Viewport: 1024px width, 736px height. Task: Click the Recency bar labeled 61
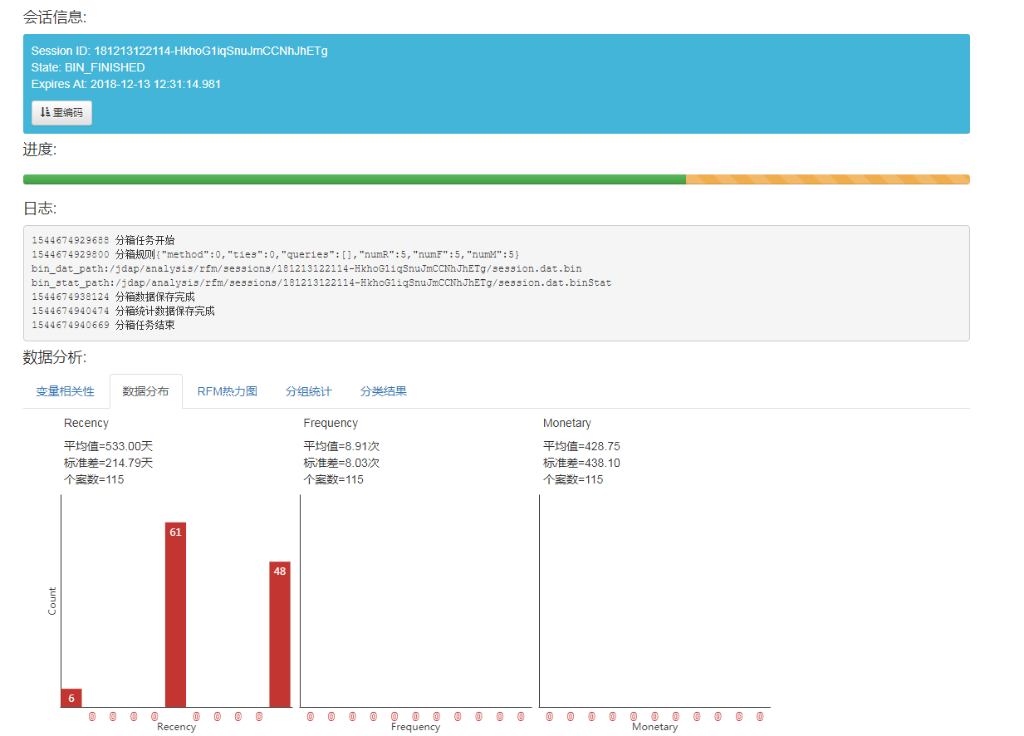point(175,614)
